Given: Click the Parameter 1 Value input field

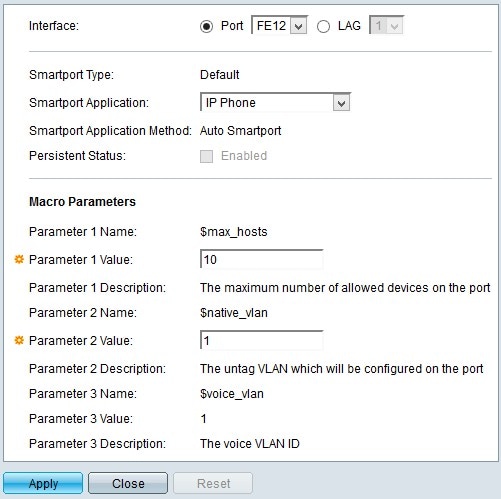Looking at the screenshot, I should (x=262, y=259).
